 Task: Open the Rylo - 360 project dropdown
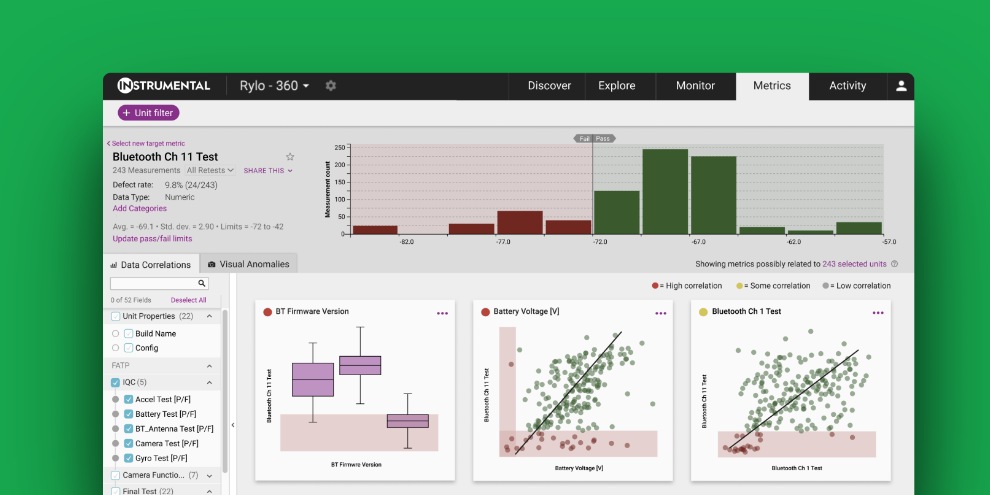click(x=274, y=86)
